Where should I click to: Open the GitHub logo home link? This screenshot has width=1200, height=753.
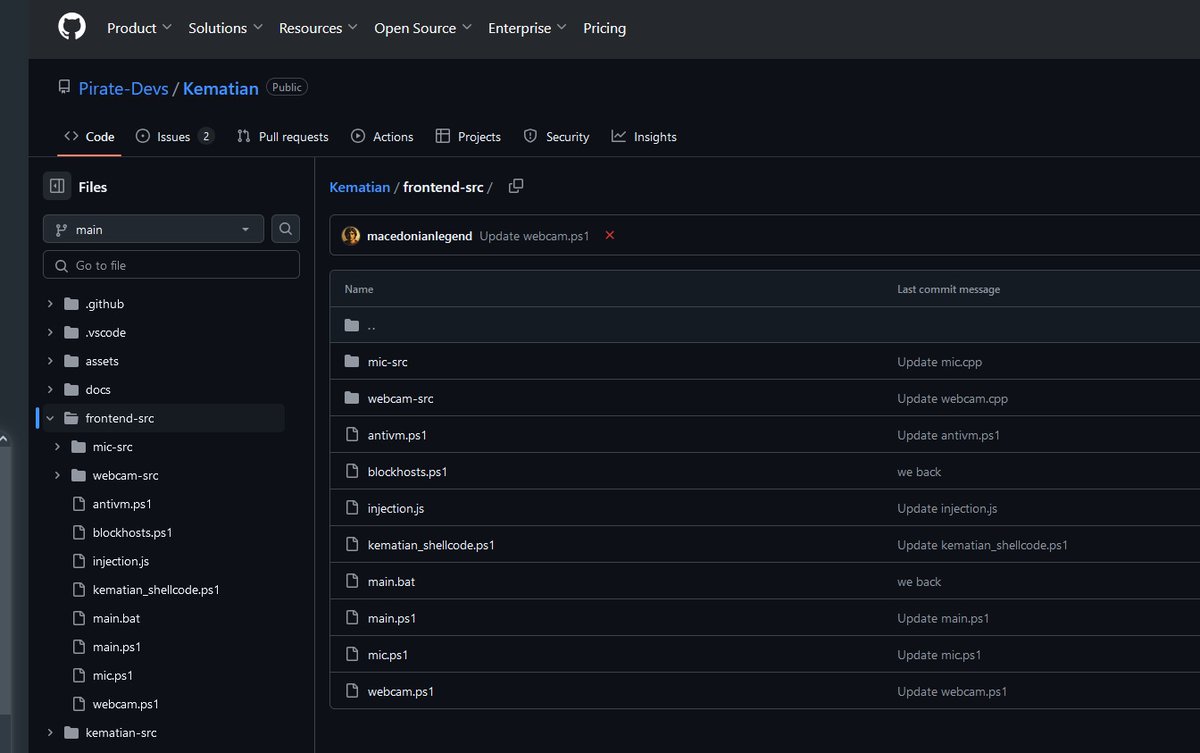point(72,27)
